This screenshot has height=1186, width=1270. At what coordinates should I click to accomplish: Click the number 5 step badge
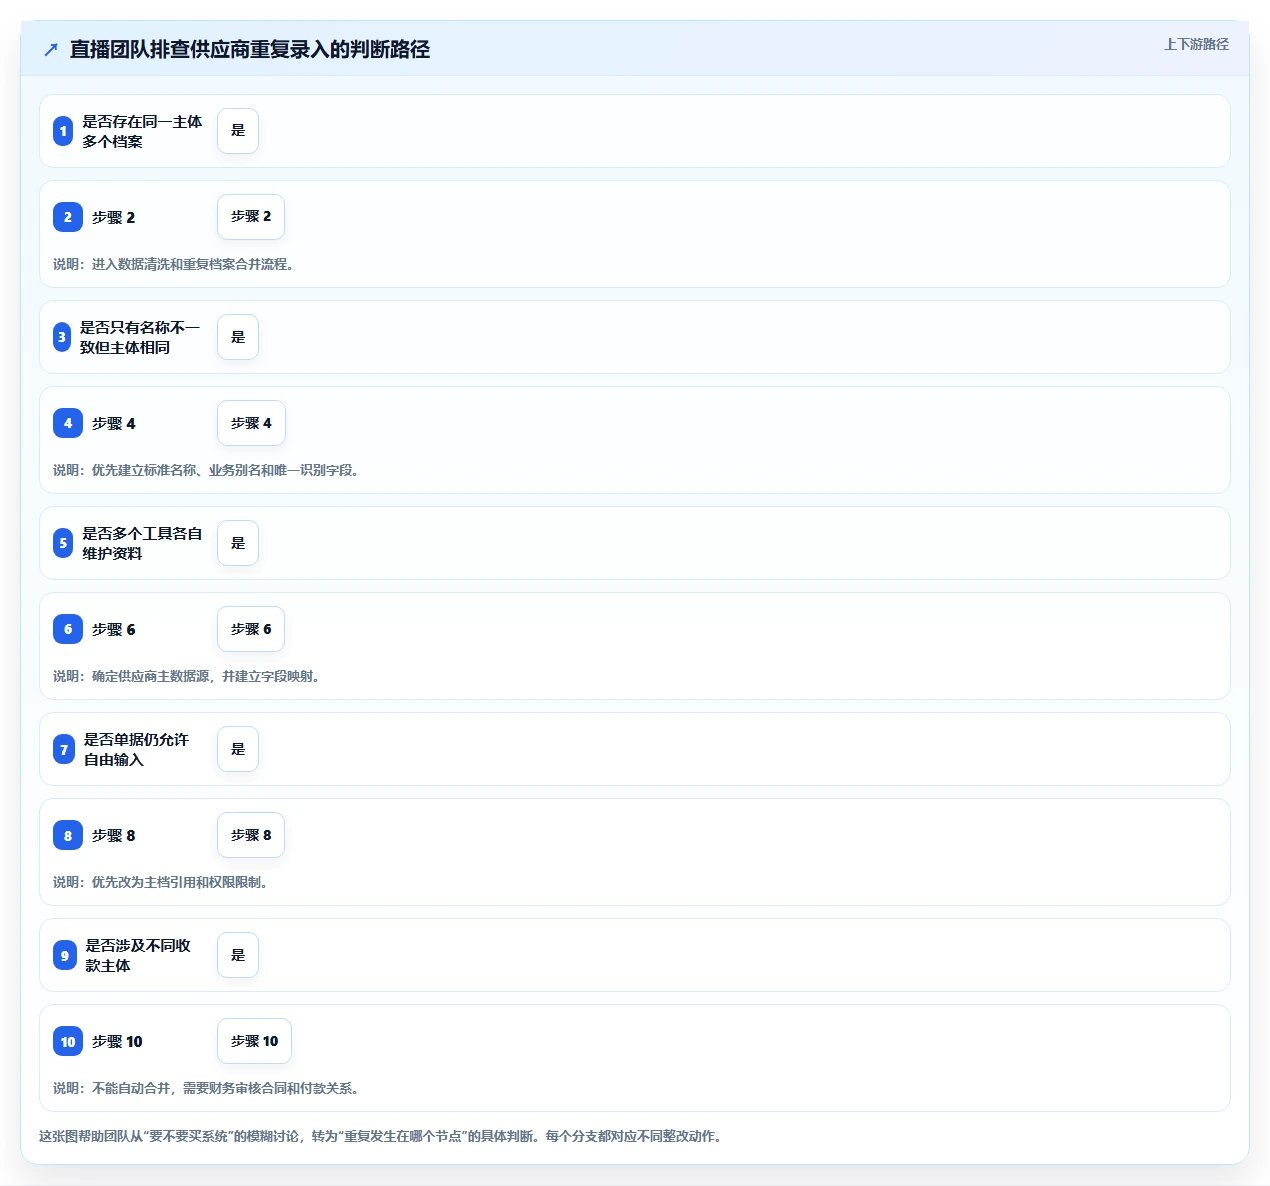(x=63, y=543)
